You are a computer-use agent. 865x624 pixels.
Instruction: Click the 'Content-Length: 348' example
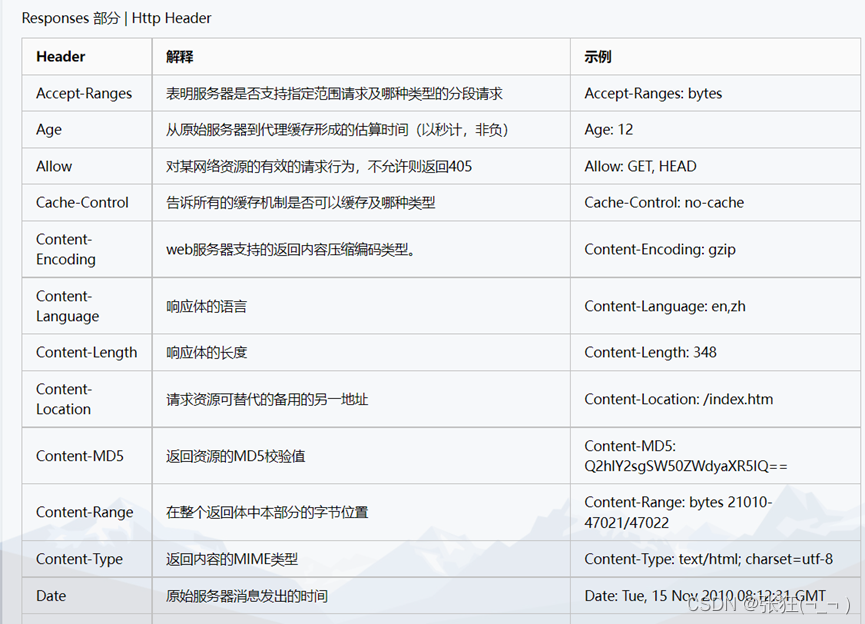click(x=650, y=352)
